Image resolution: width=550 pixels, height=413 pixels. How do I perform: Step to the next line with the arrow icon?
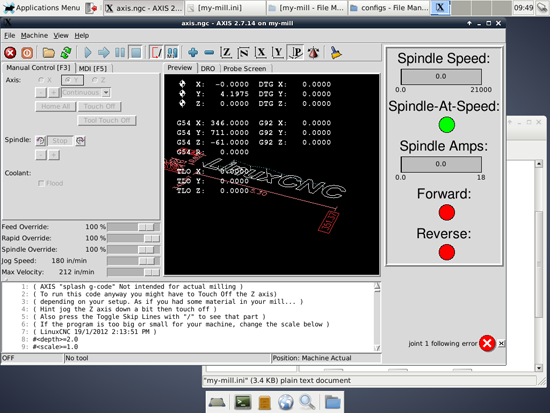coord(103,53)
